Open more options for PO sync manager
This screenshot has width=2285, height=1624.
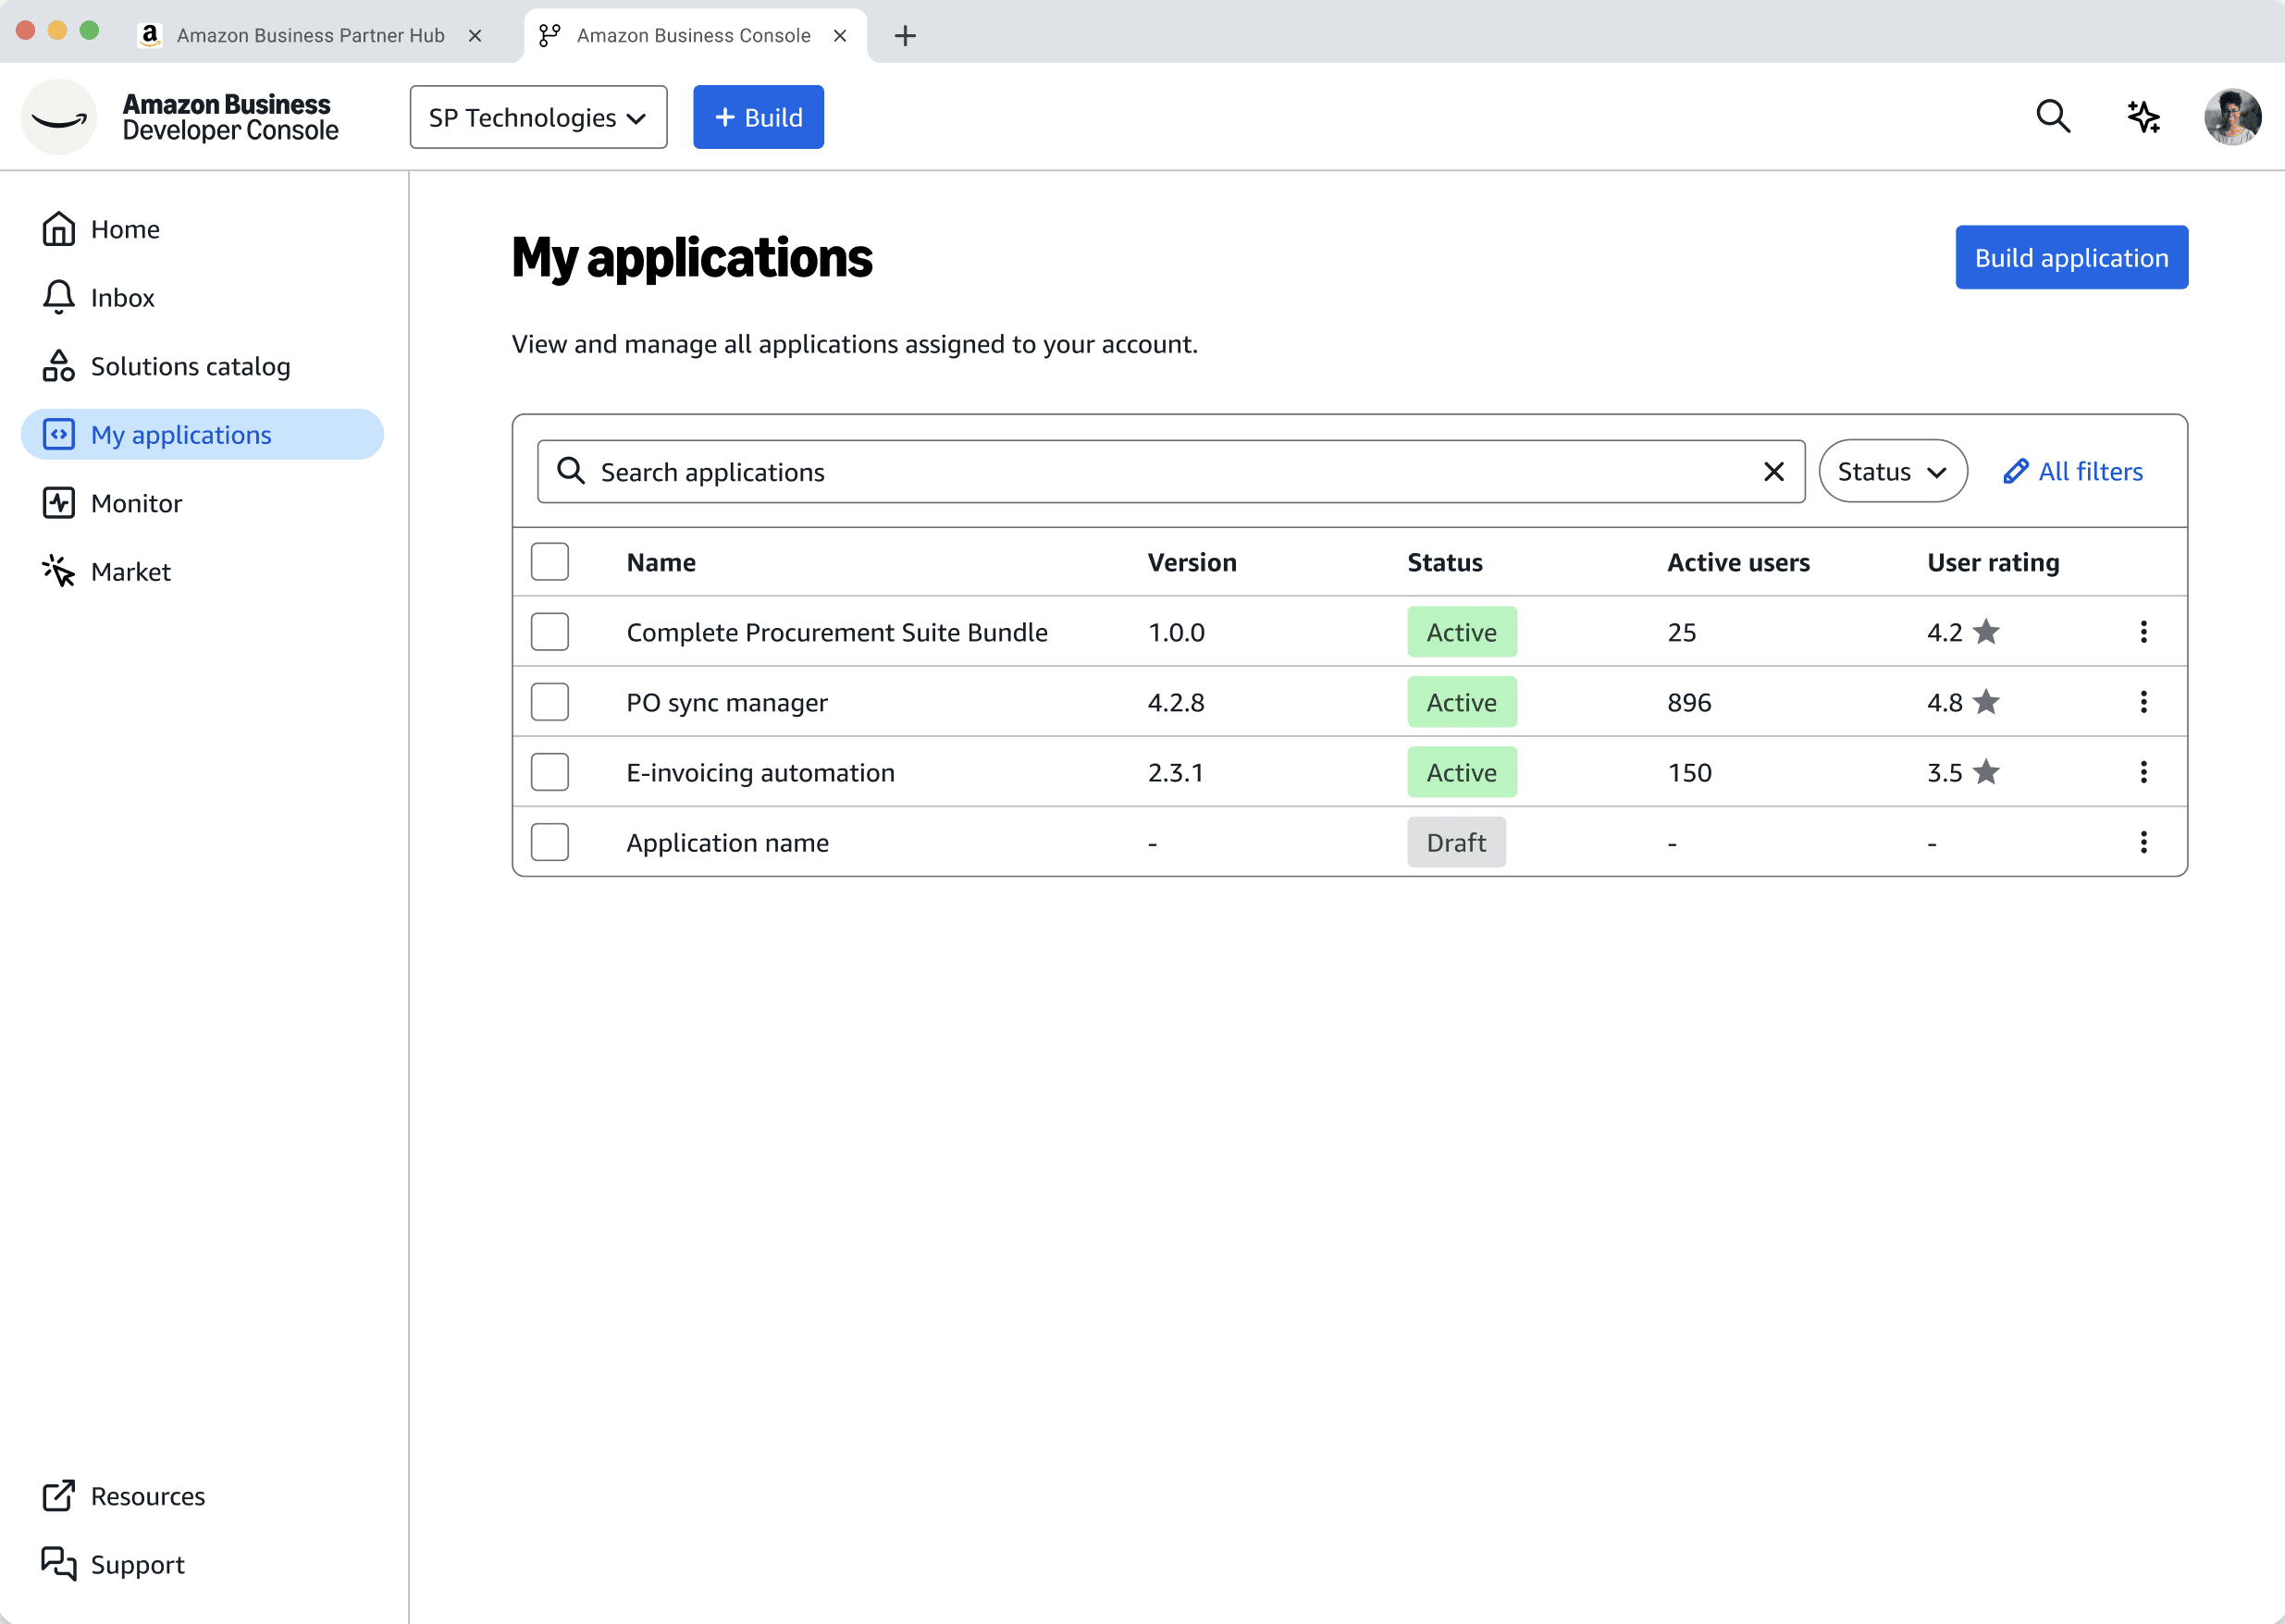[2142, 702]
